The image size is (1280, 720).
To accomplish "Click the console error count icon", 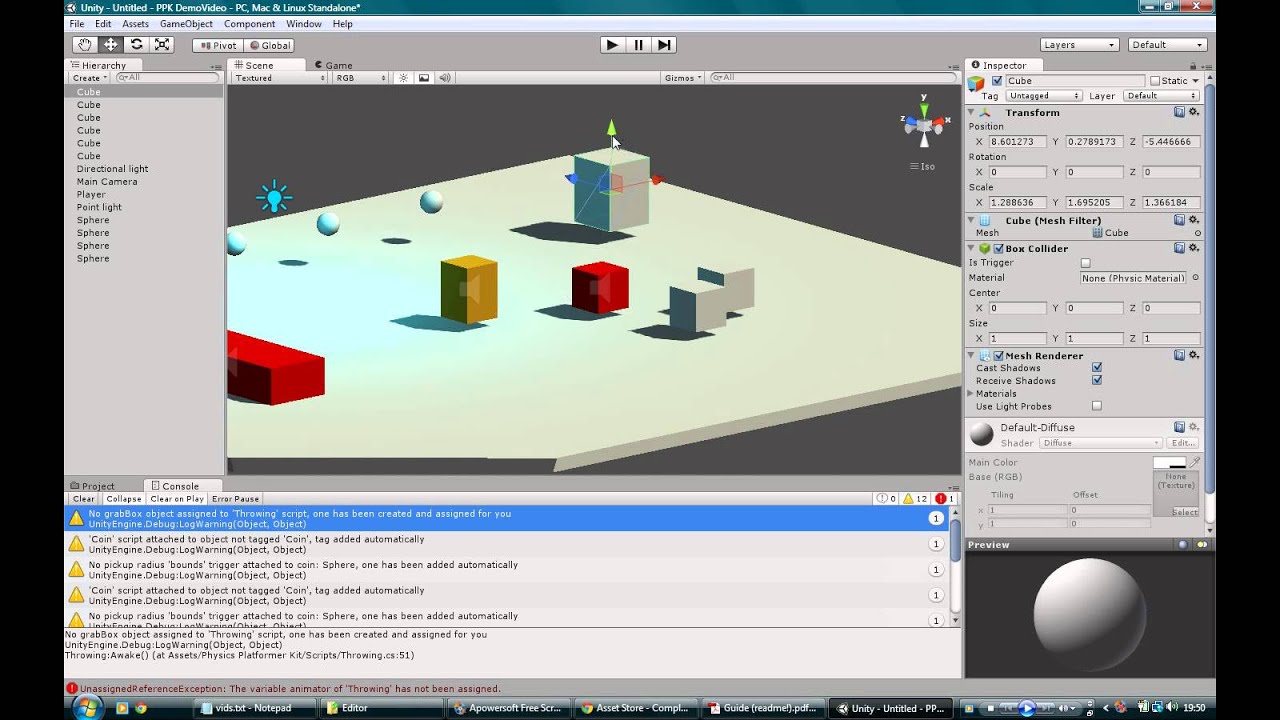I will [x=946, y=498].
